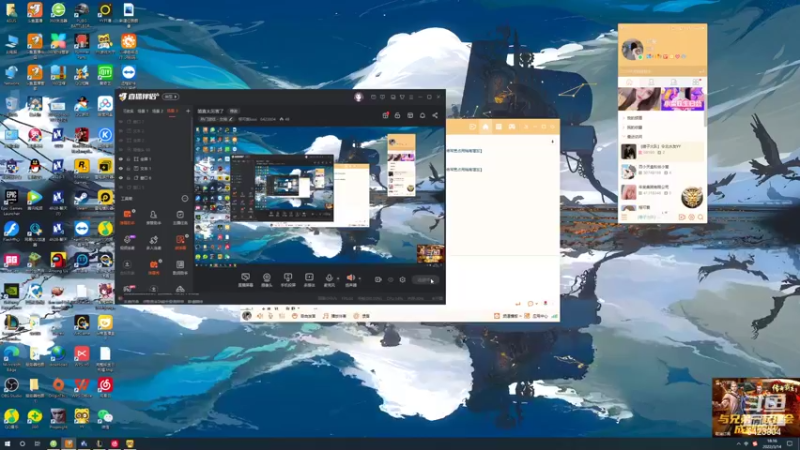Open the iQiyi green desktop icon
The height and width of the screenshot is (450, 800).
[105, 75]
